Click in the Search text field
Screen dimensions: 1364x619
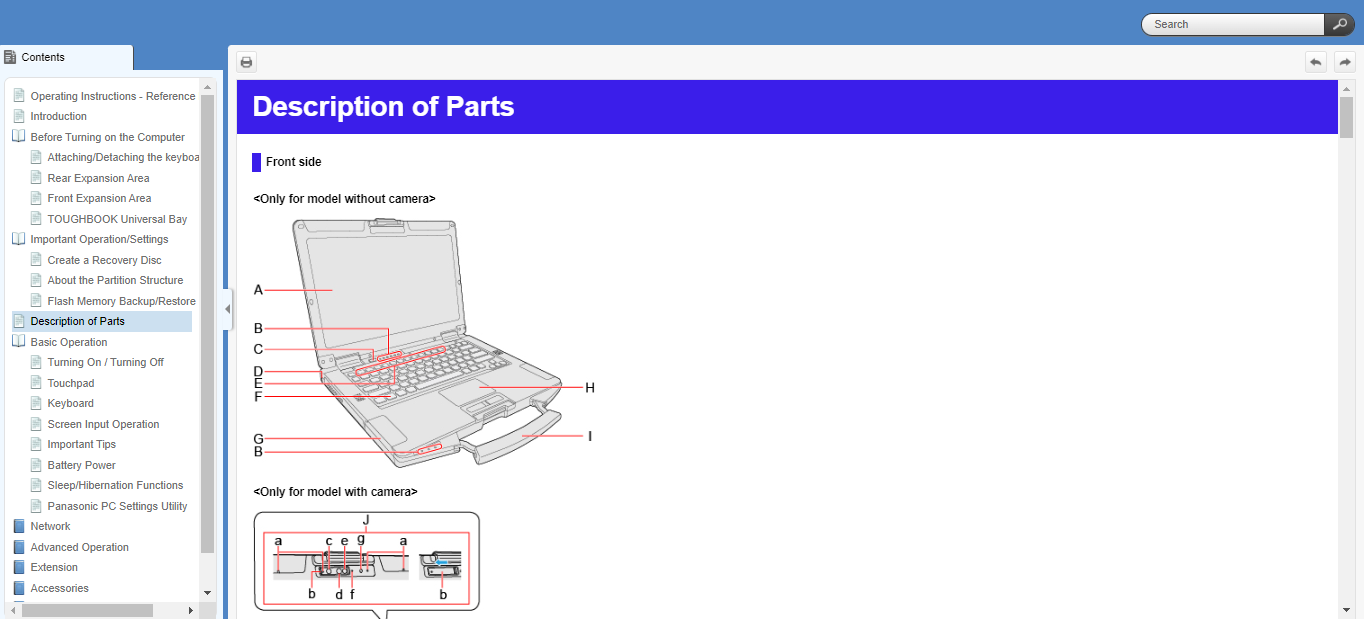1235,24
